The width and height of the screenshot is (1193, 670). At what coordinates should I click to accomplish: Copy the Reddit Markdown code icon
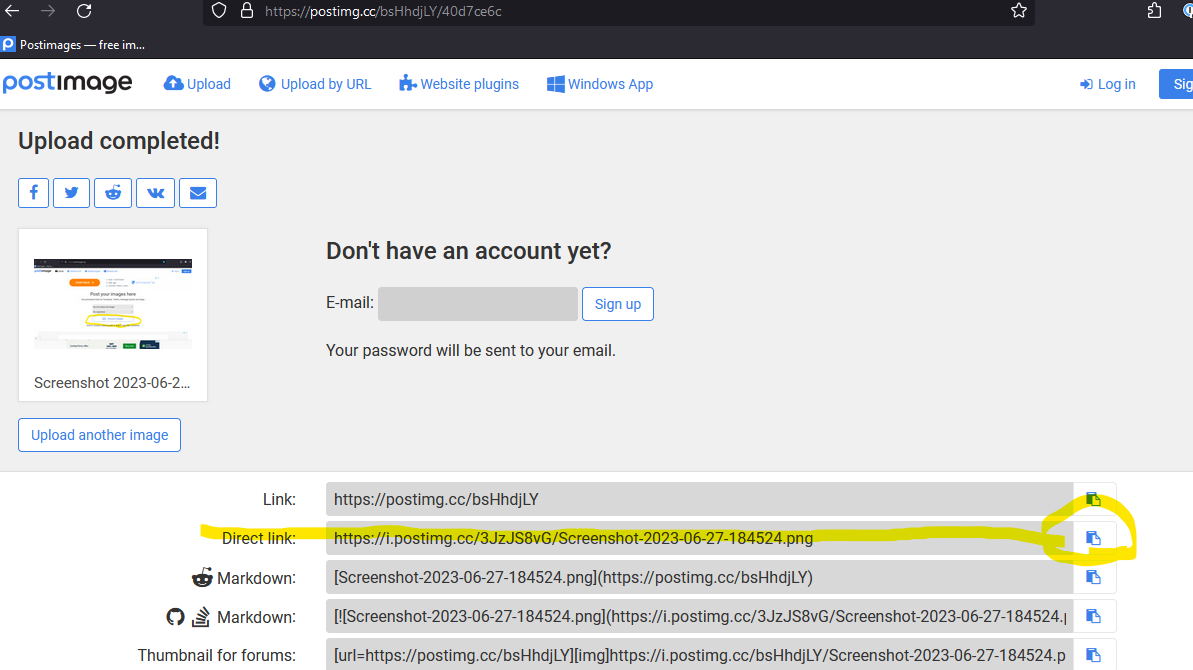click(1093, 577)
